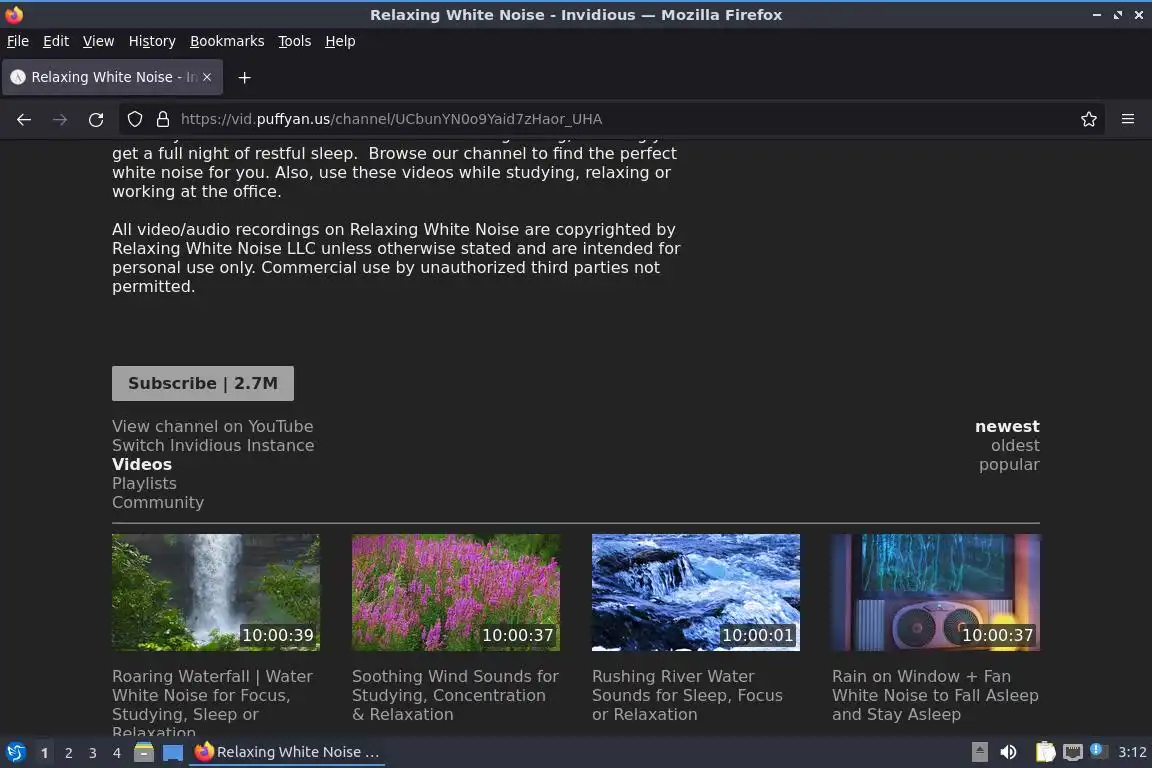Open the tracking protection shield icon

click(134, 119)
